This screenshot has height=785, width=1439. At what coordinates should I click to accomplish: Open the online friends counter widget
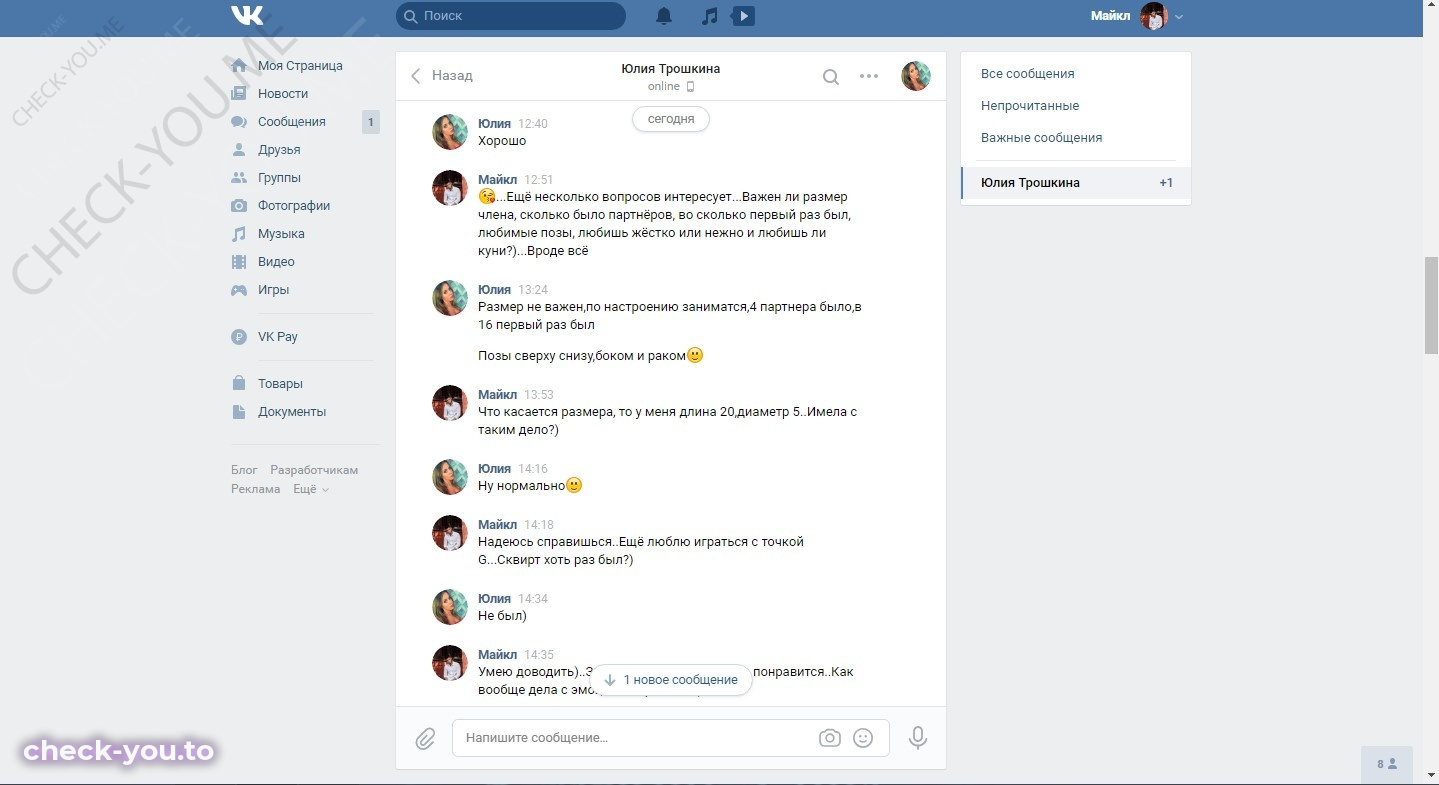point(1387,764)
